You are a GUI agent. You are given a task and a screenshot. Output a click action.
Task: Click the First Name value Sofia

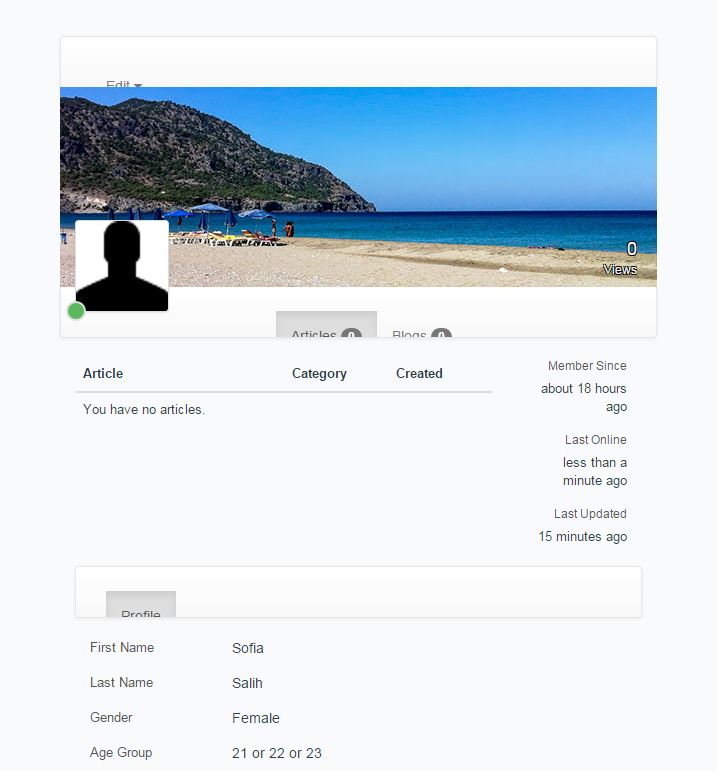point(248,648)
